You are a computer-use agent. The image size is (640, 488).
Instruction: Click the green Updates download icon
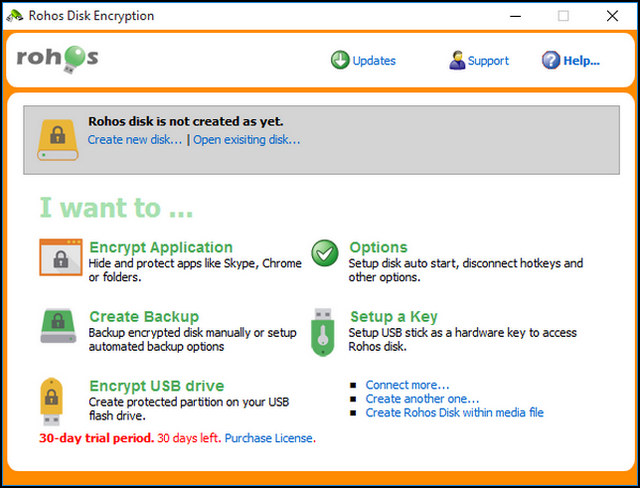[x=340, y=60]
